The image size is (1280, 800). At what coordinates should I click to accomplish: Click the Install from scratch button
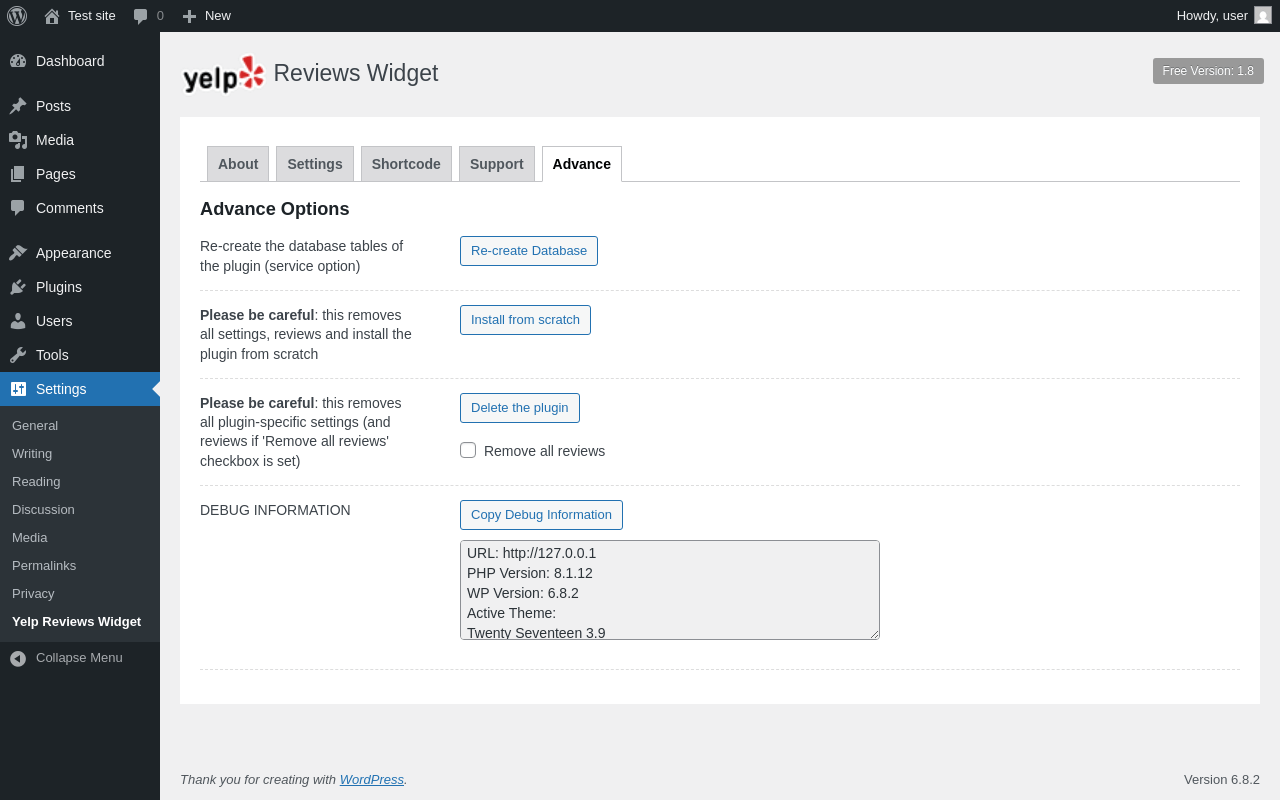525,320
